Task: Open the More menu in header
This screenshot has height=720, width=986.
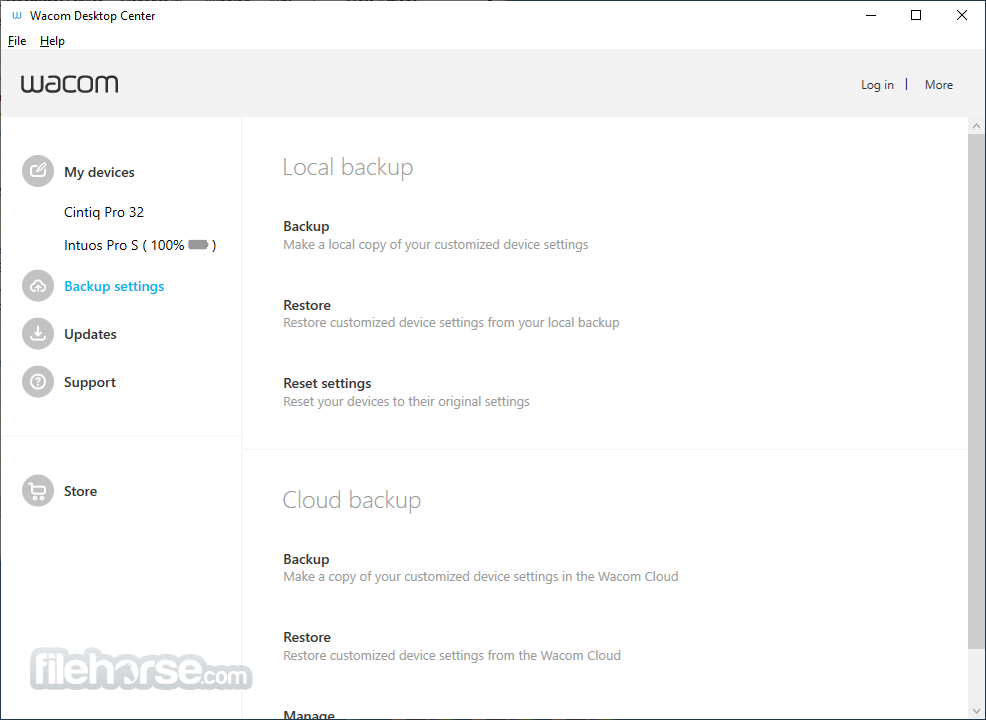Action: (939, 85)
